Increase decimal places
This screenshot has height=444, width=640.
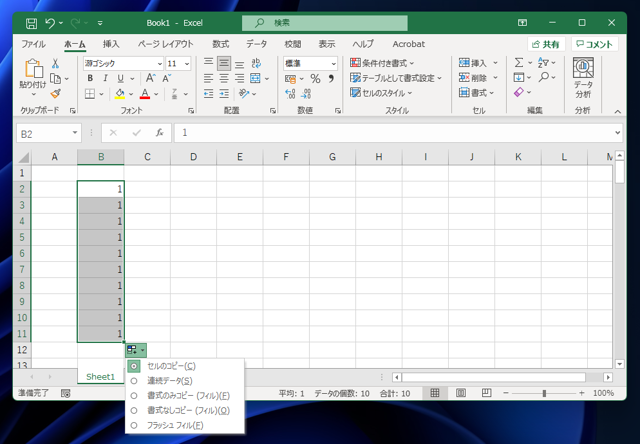[290, 94]
